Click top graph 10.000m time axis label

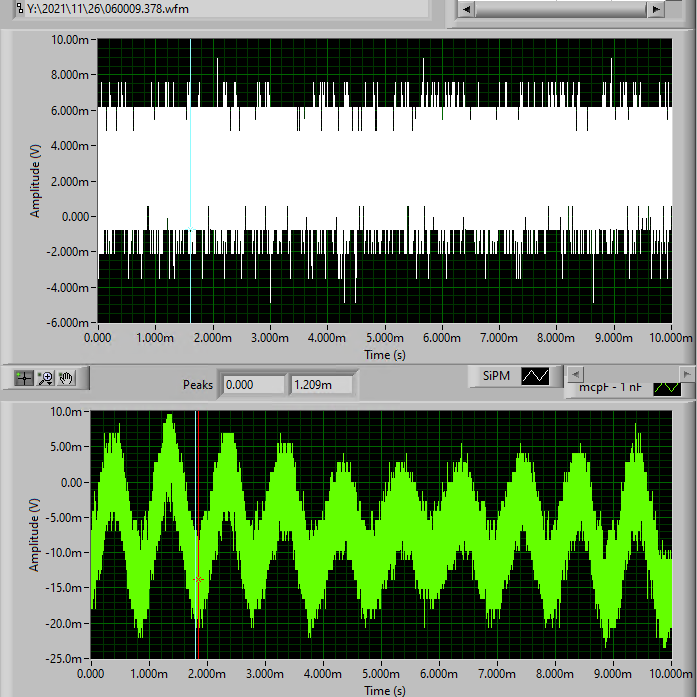[x=671, y=338]
